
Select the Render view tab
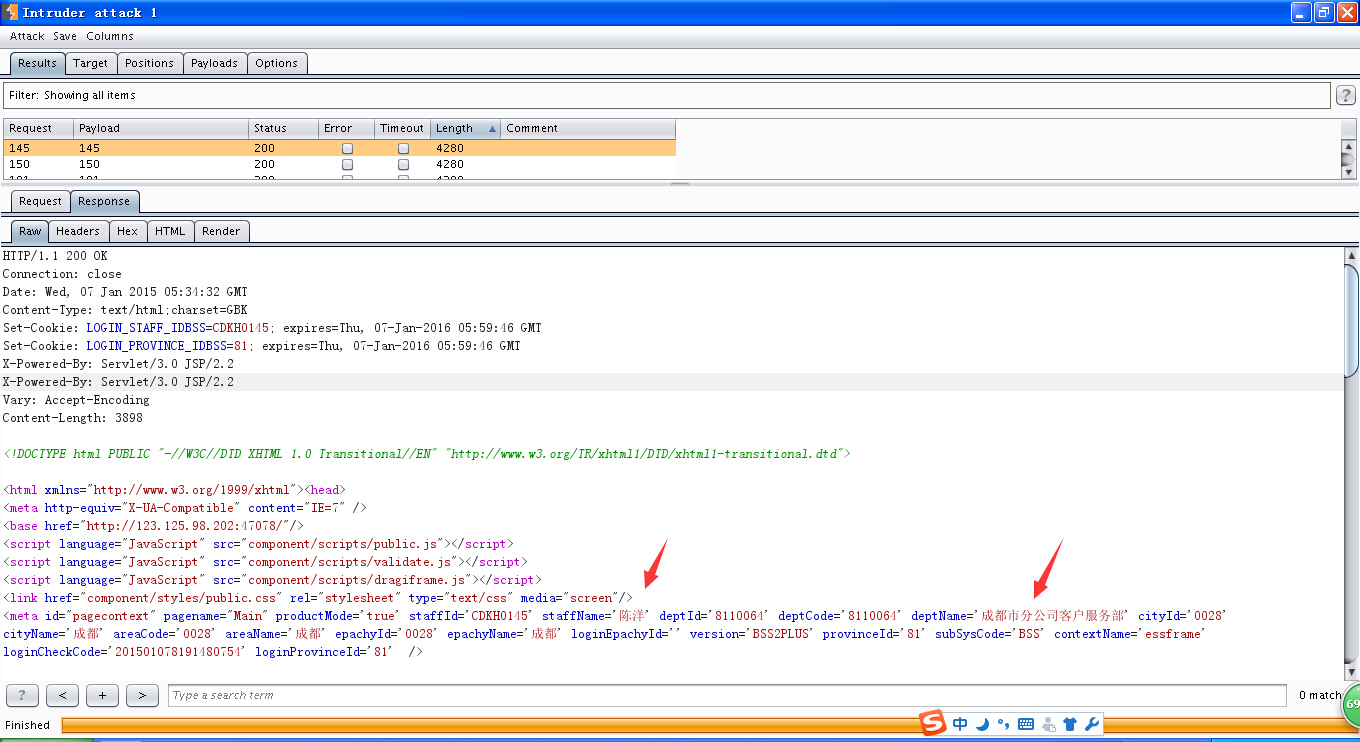(221, 231)
